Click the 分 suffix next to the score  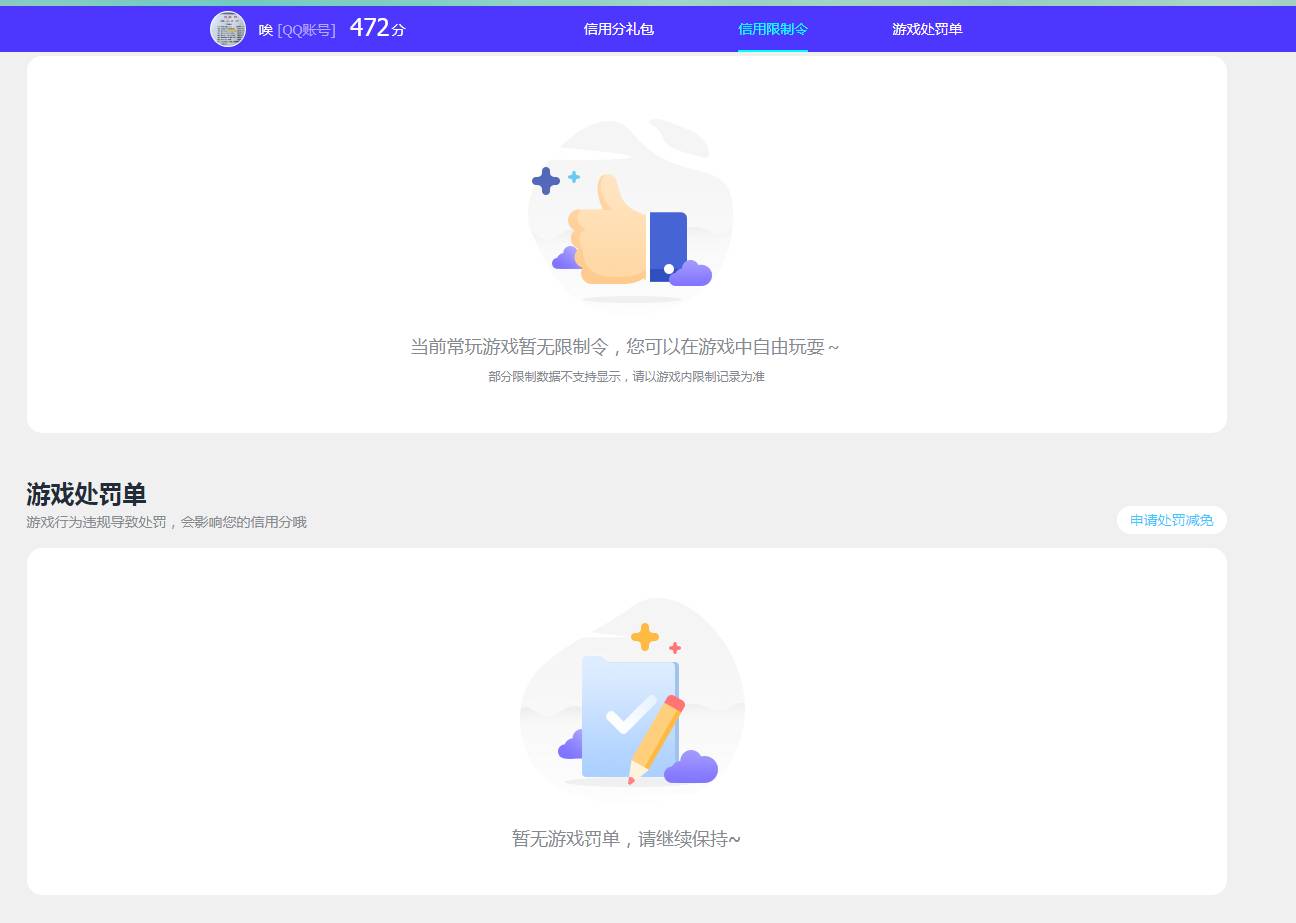pos(398,32)
